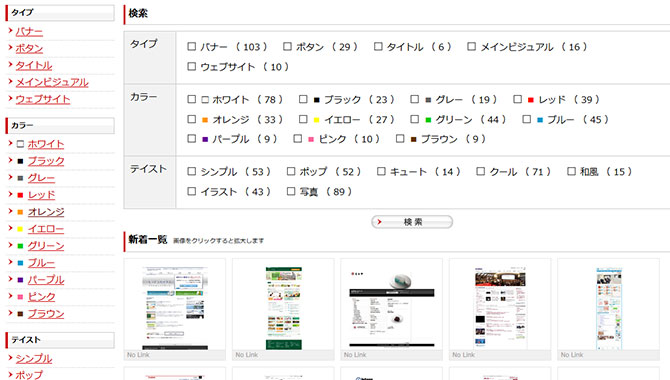The width and height of the screenshot is (670, 380).
Task: Select the クール (71) taste checkbox
Action: 481,171
